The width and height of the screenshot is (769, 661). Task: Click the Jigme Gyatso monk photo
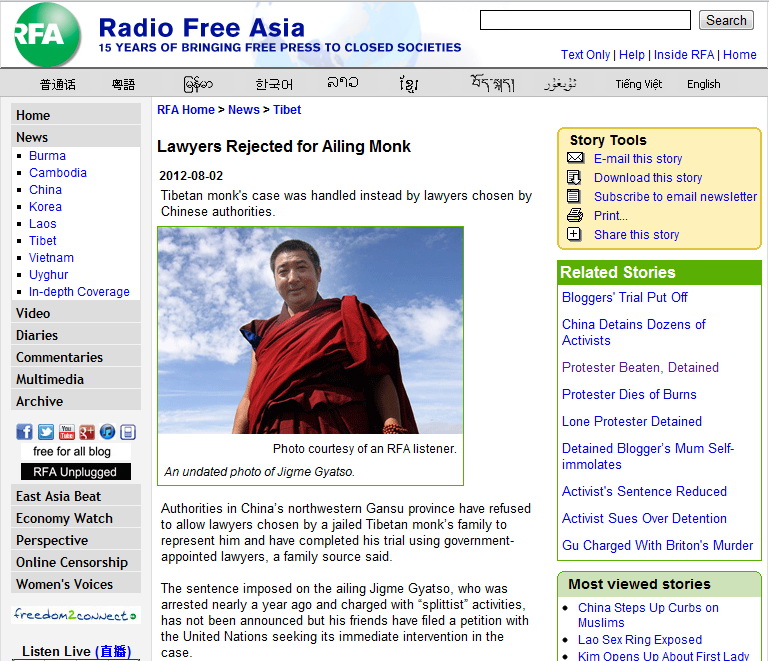point(310,330)
